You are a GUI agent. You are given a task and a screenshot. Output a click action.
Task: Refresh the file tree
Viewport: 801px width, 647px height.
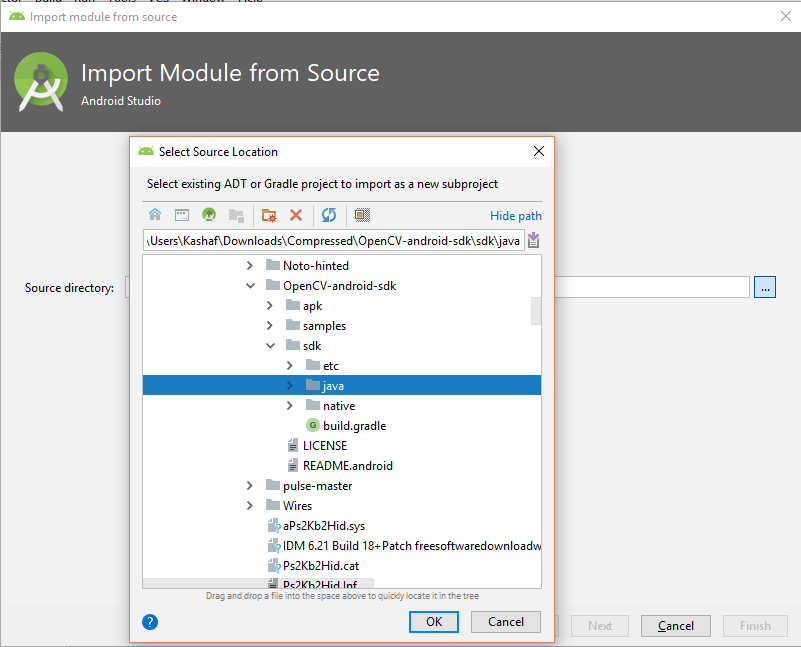coord(329,215)
